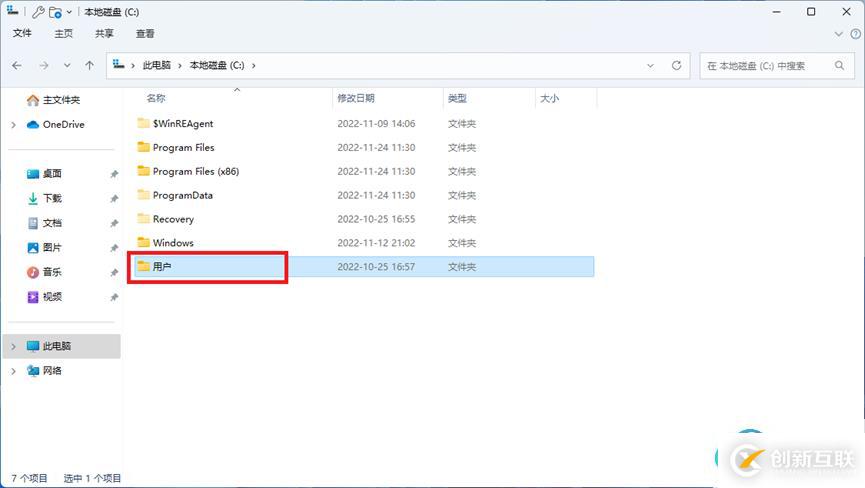
Task: Open the 文件 menu
Action: click(22, 34)
